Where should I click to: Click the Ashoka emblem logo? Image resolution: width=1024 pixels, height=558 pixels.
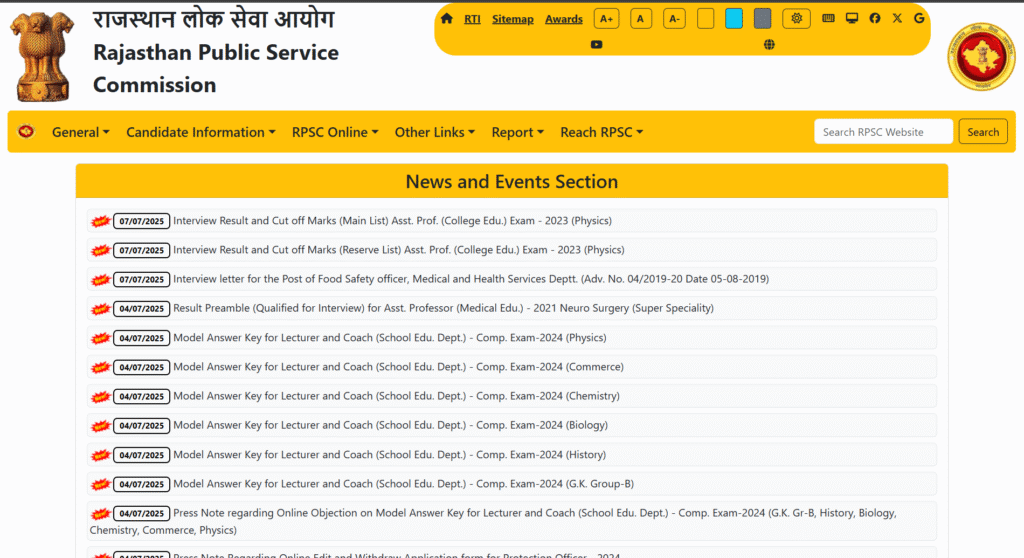(x=42, y=56)
